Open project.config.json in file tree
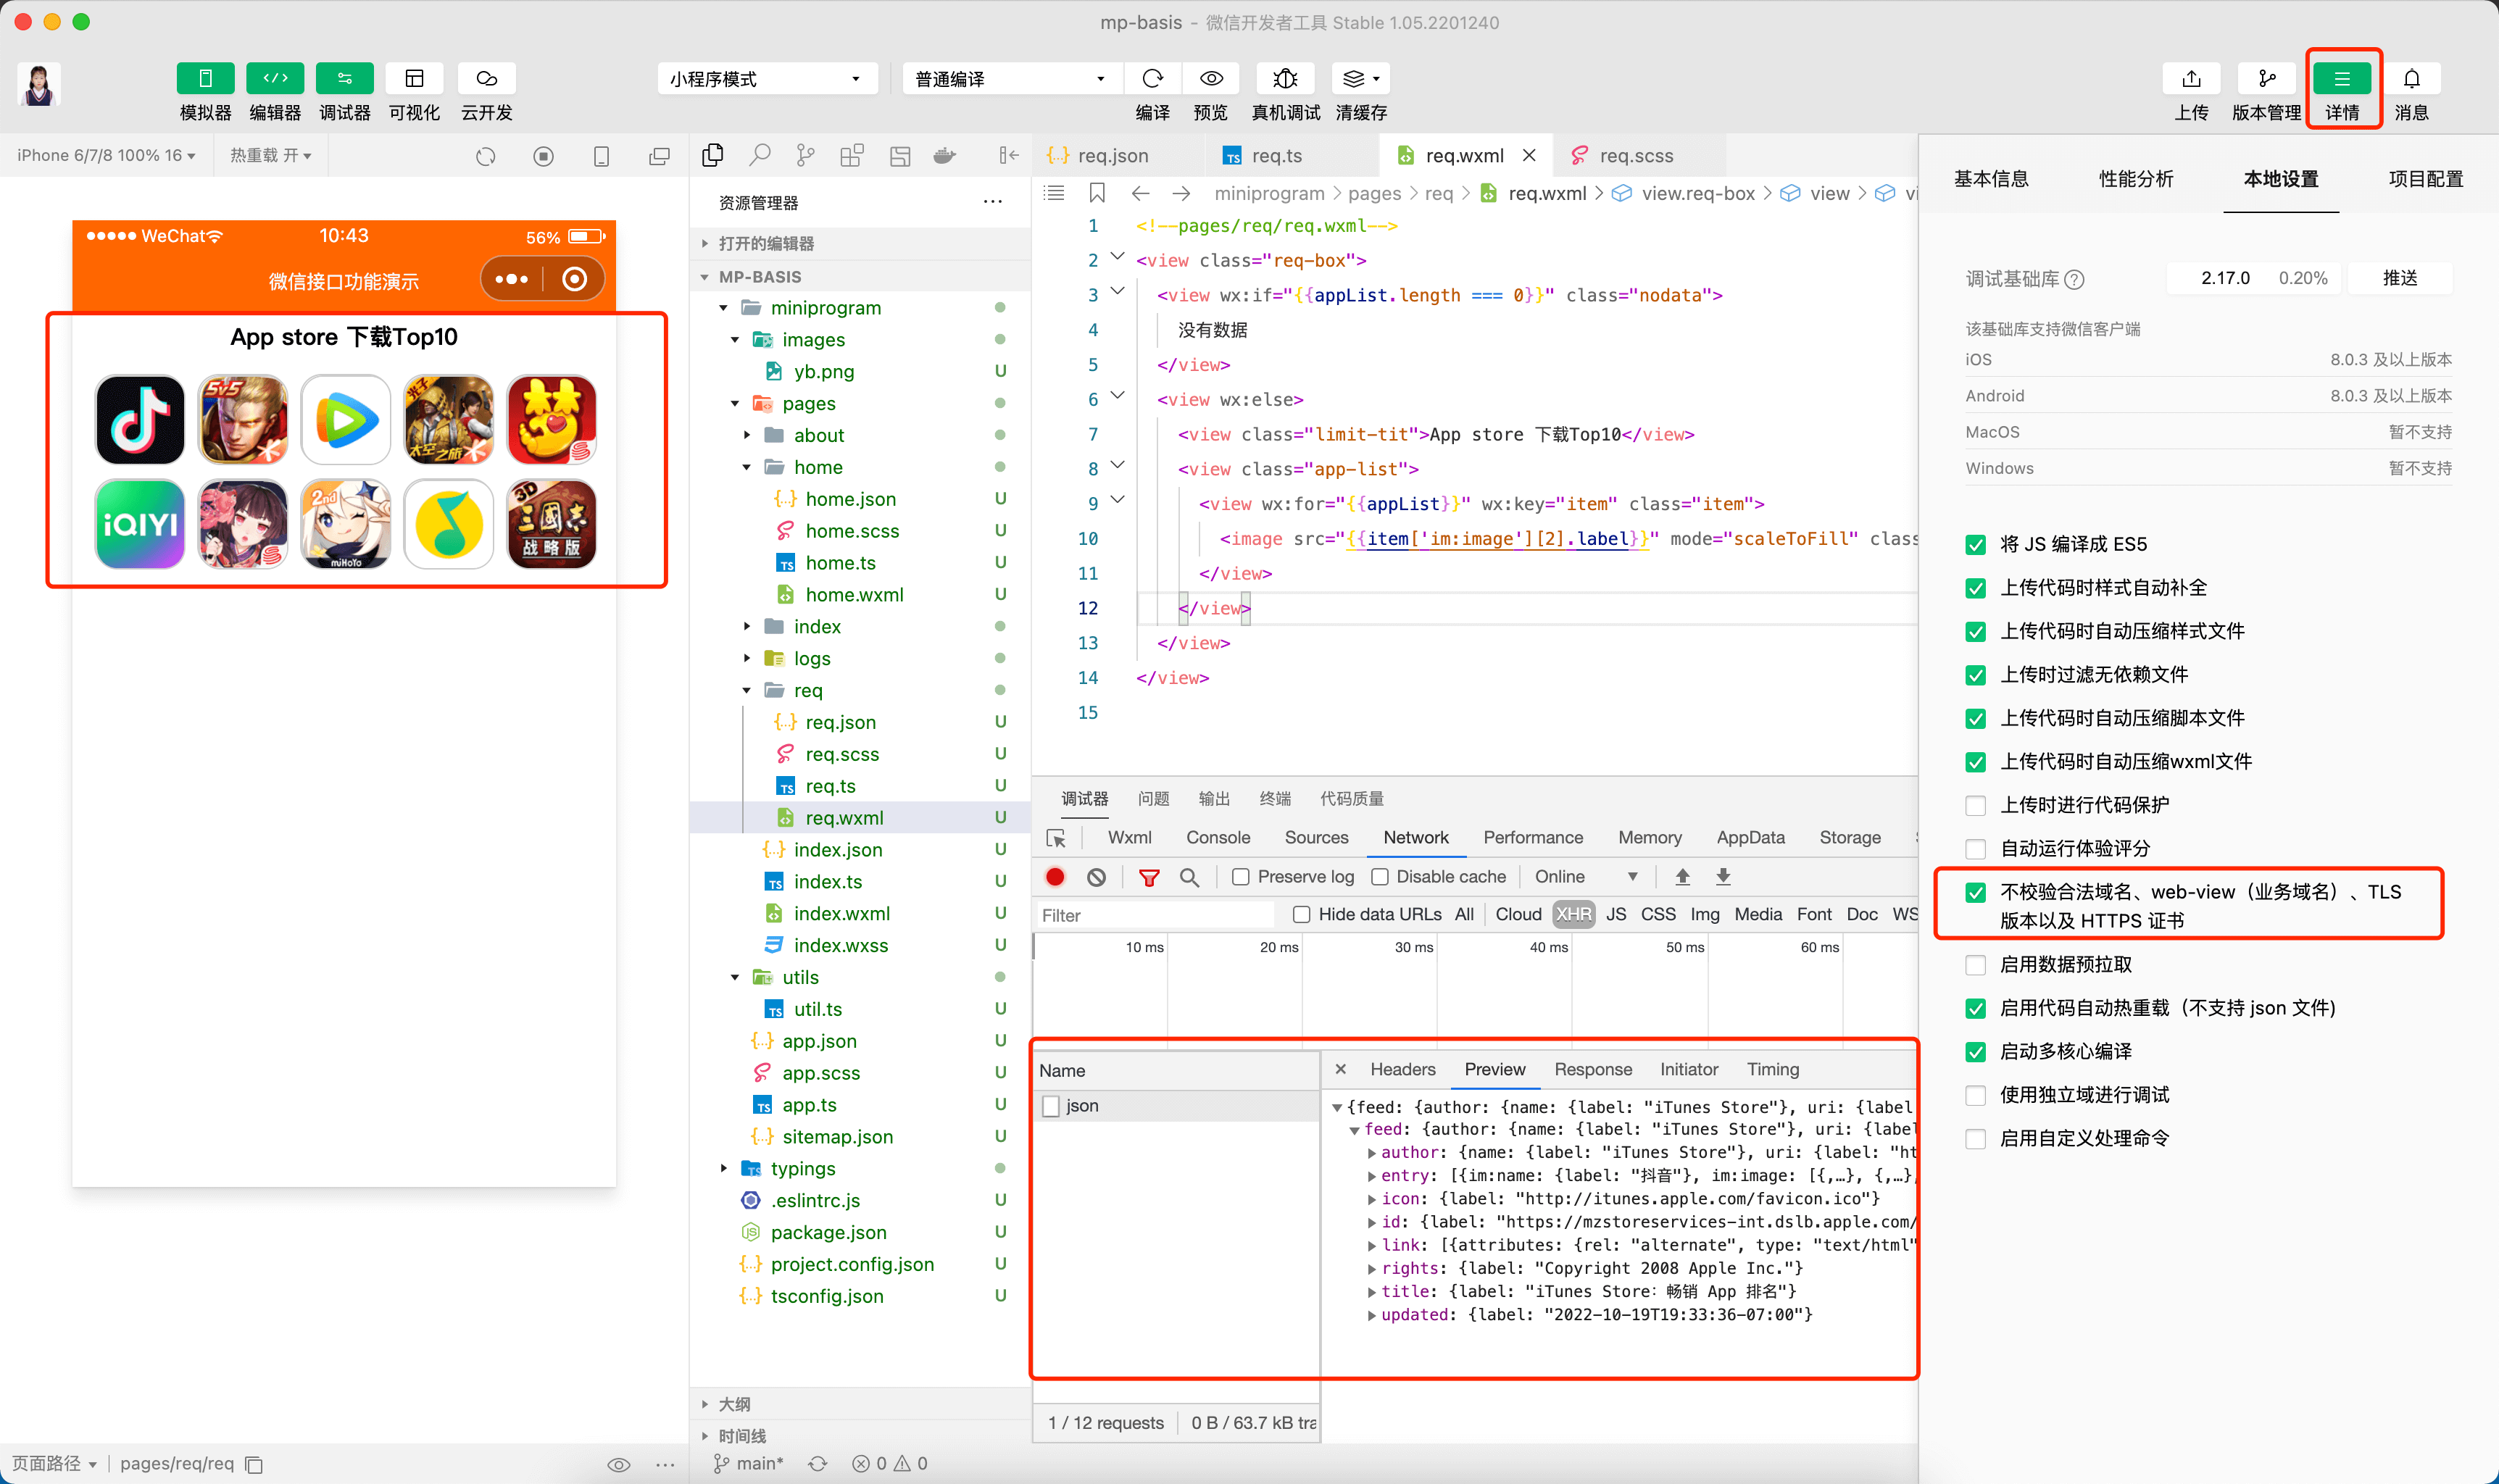 852,1264
